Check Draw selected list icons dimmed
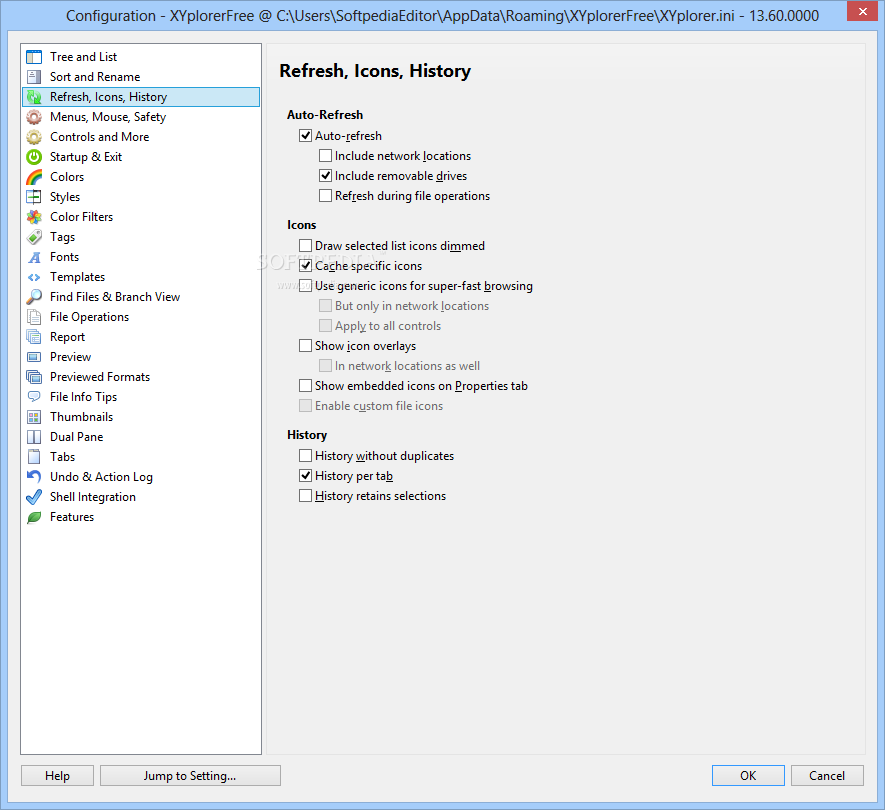 (305, 246)
